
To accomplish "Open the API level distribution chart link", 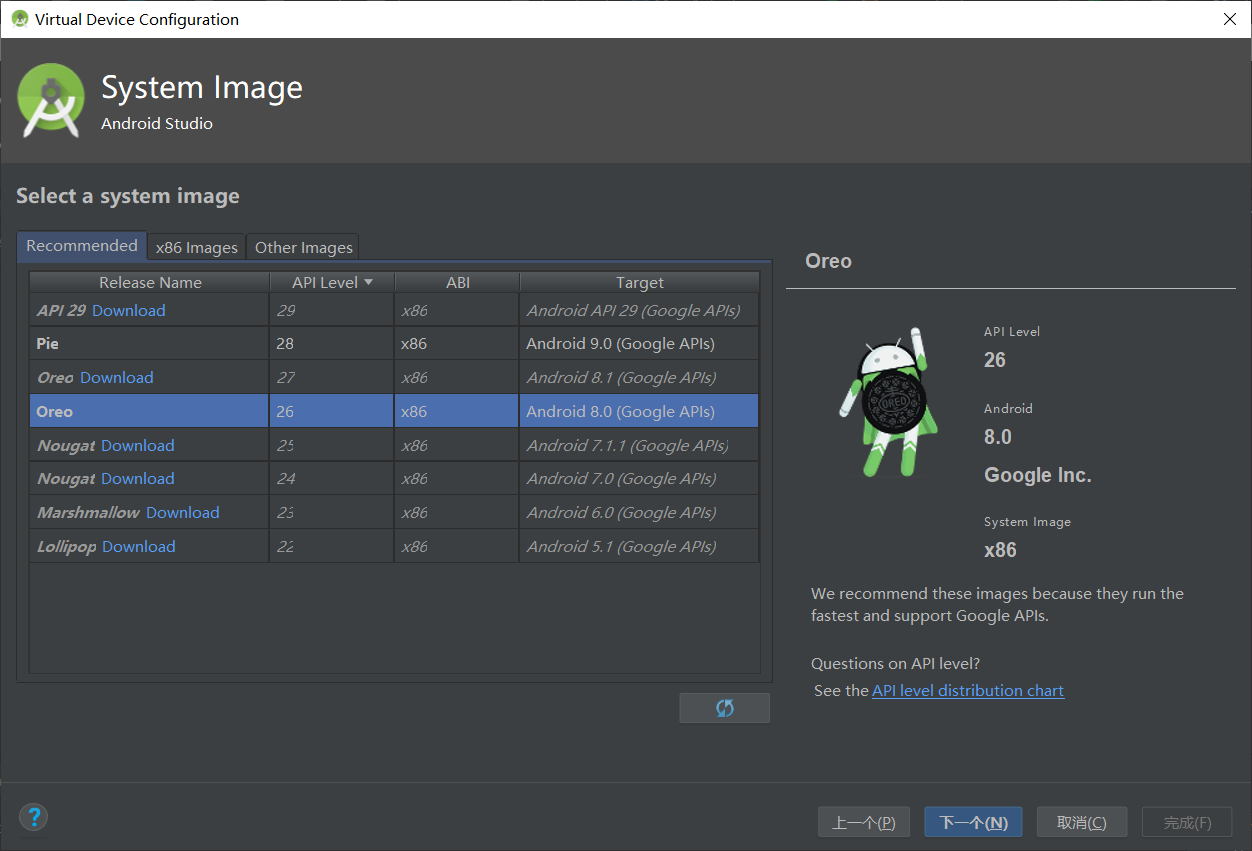I will [968, 690].
